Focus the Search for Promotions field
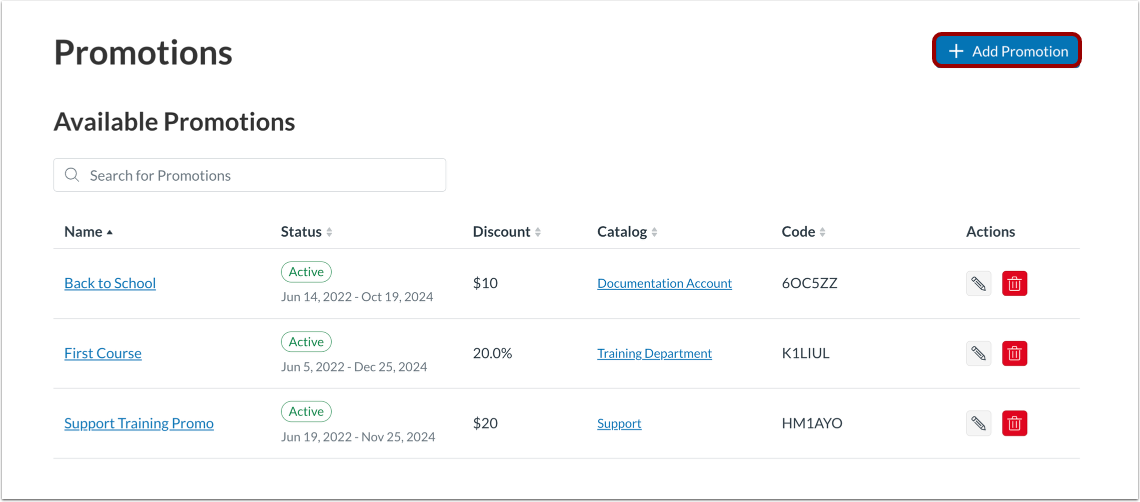 pos(260,175)
